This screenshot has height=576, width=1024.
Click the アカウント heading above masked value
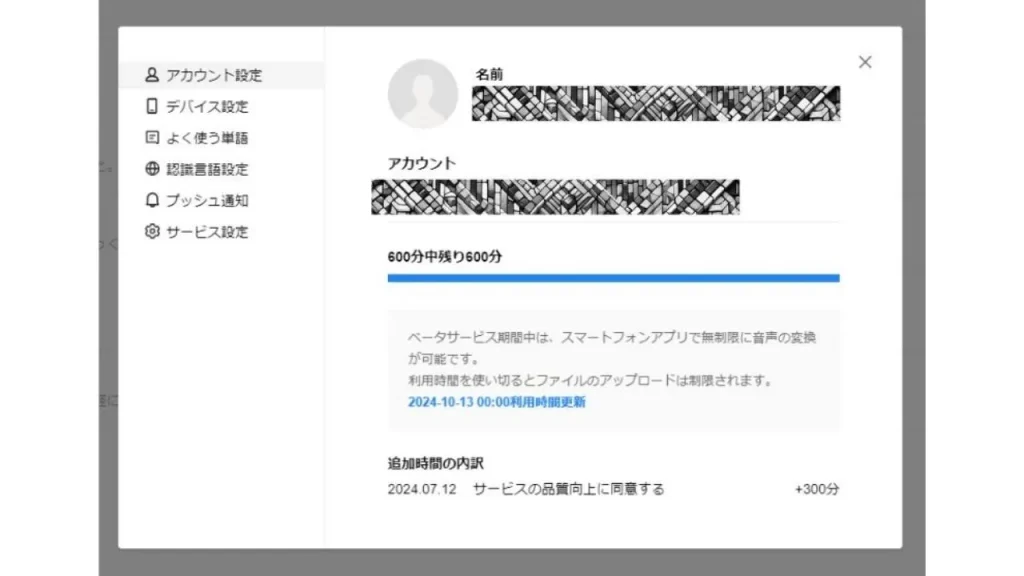421,163
